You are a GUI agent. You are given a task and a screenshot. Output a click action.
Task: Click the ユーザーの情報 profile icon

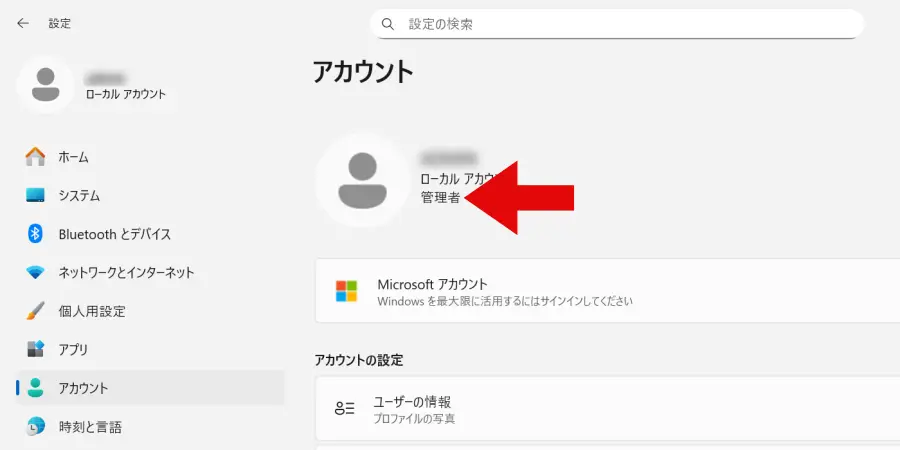coord(344,408)
